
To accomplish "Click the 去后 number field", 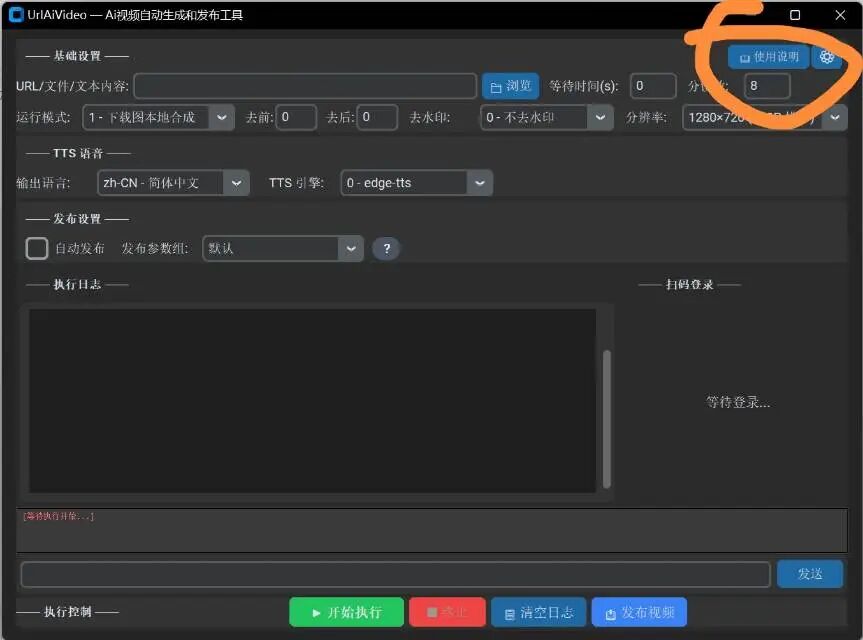I will [x=377, y=117].
